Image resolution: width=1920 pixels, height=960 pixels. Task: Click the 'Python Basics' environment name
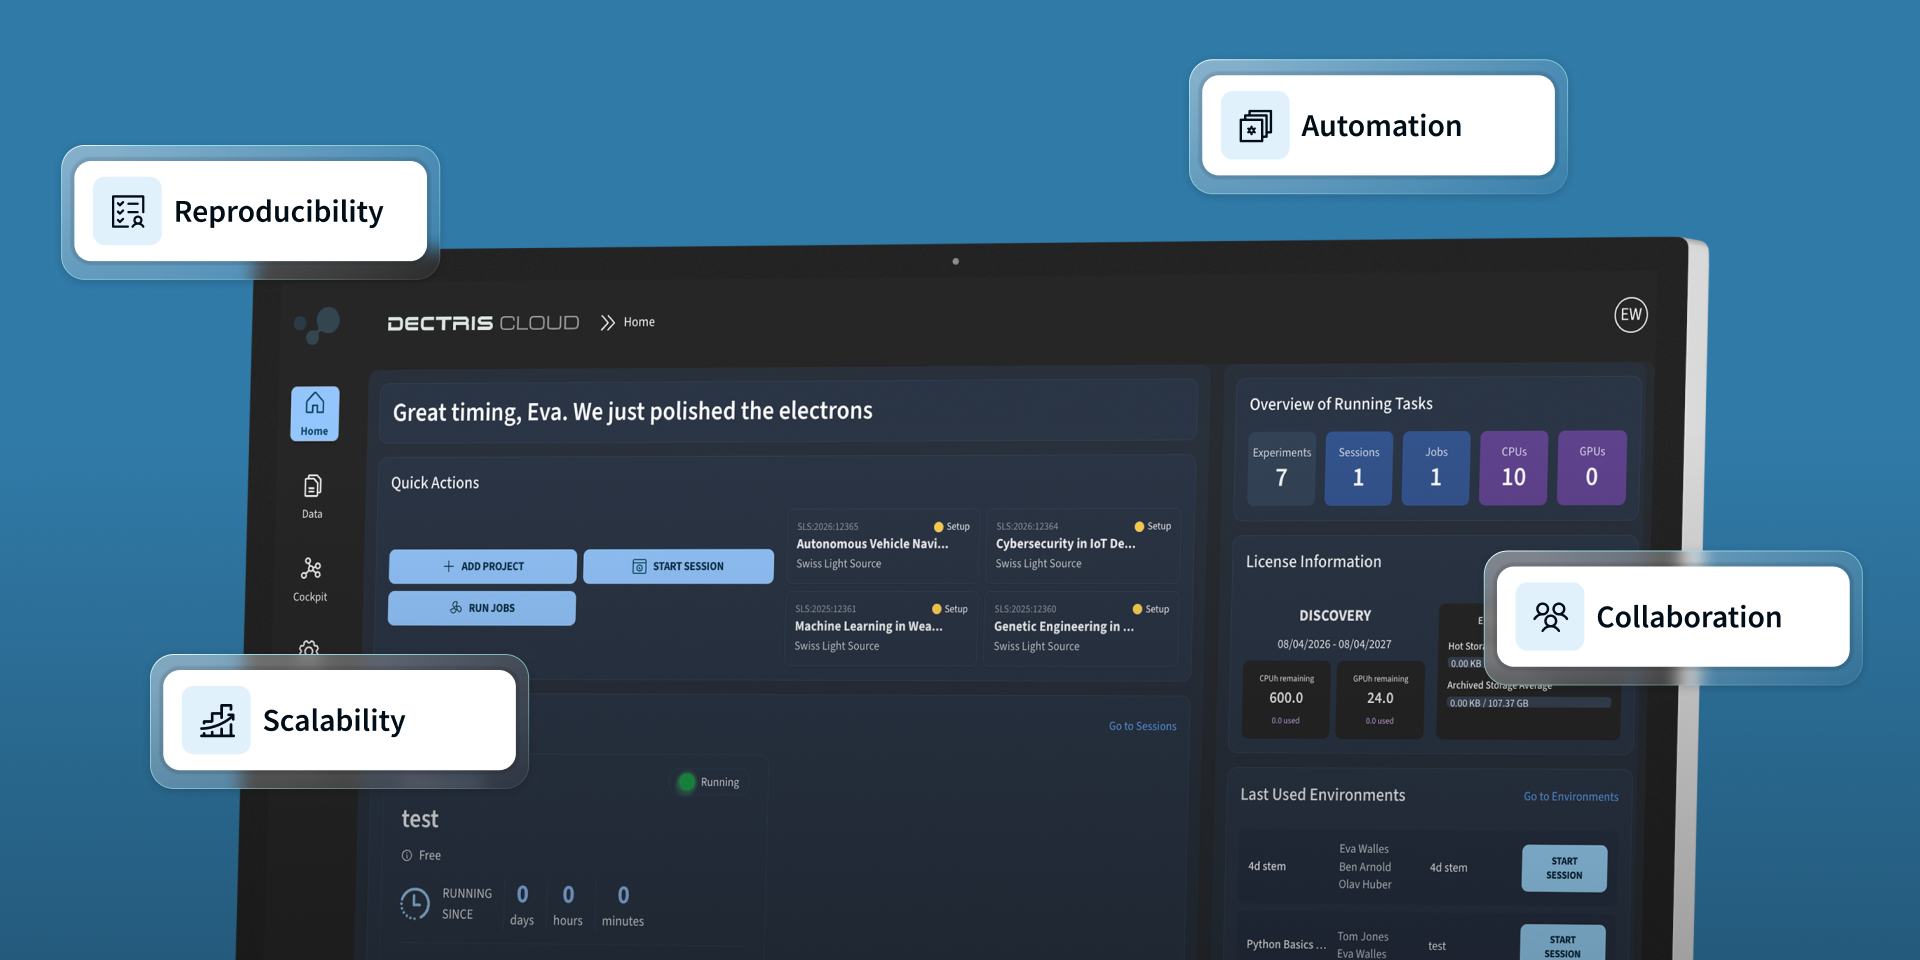click(1286, 944)
